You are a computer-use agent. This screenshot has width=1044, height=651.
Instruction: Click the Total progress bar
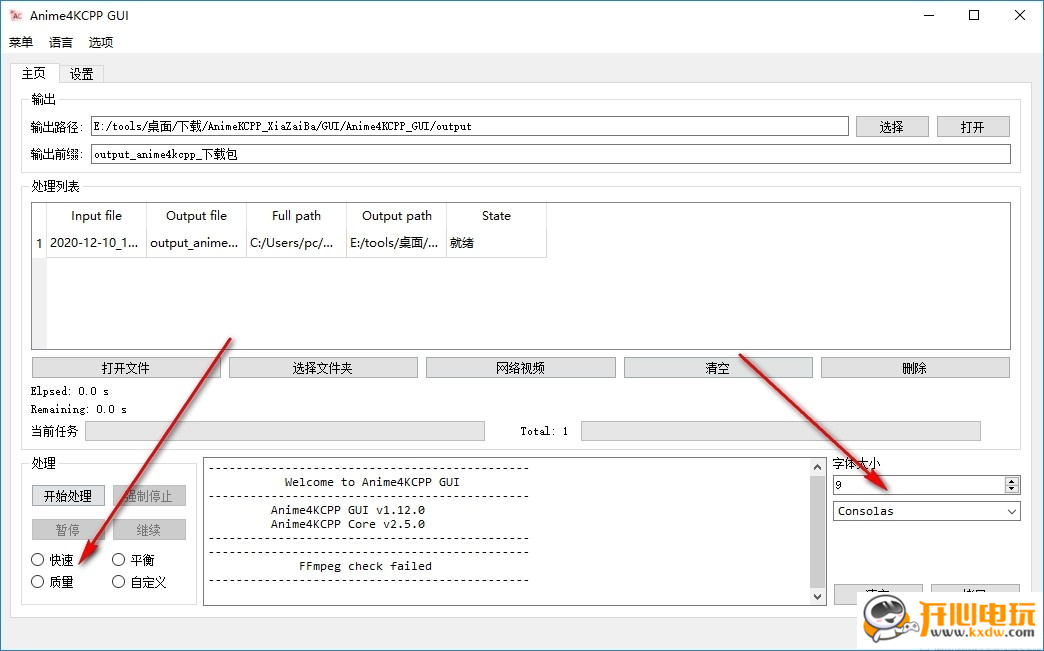[781, 431]
